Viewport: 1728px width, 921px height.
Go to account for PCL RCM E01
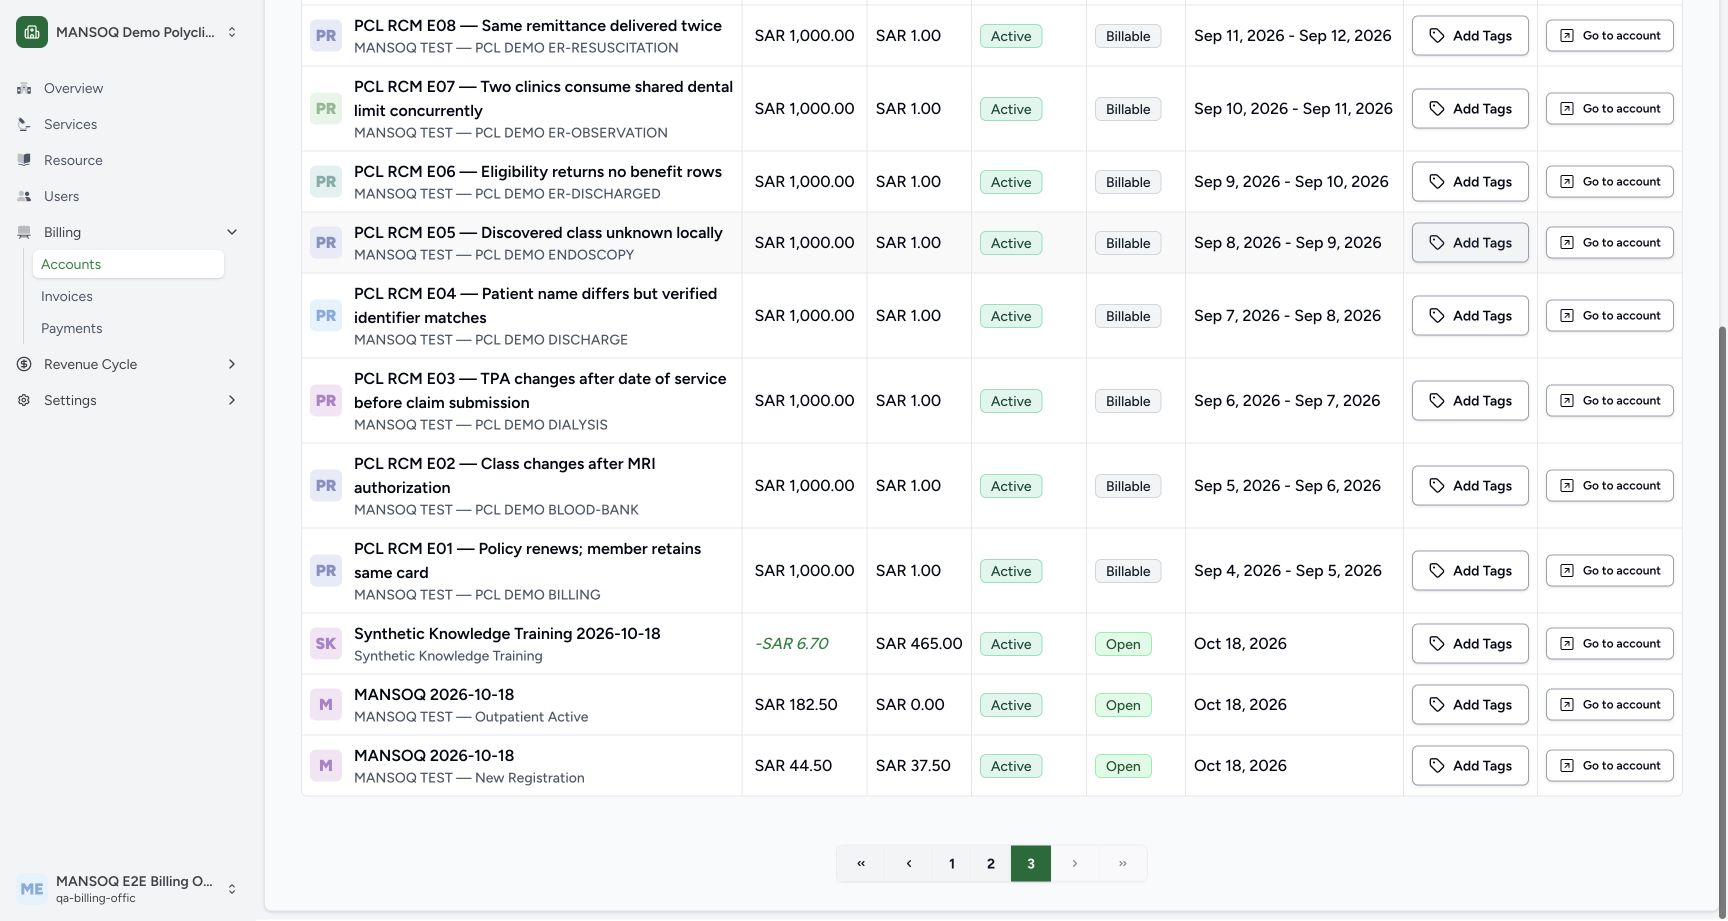[1610, 571]
